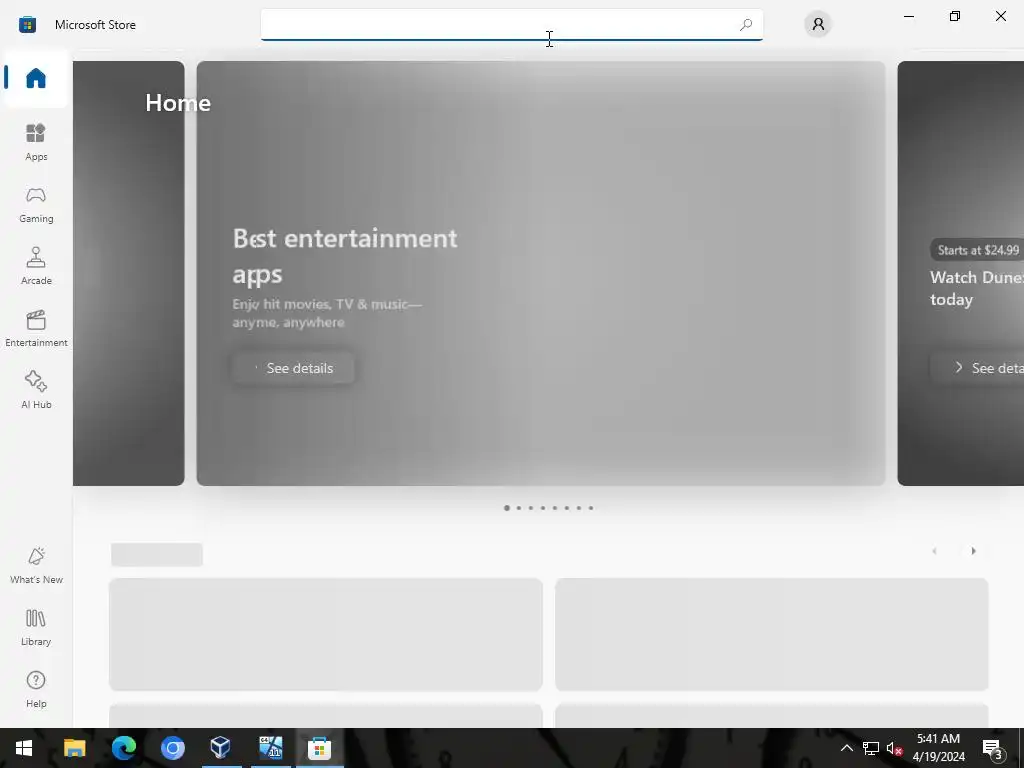Click the Starts at $24.99 badge
The height and width of the screenshot is (768, 1024).
[978, 250]
